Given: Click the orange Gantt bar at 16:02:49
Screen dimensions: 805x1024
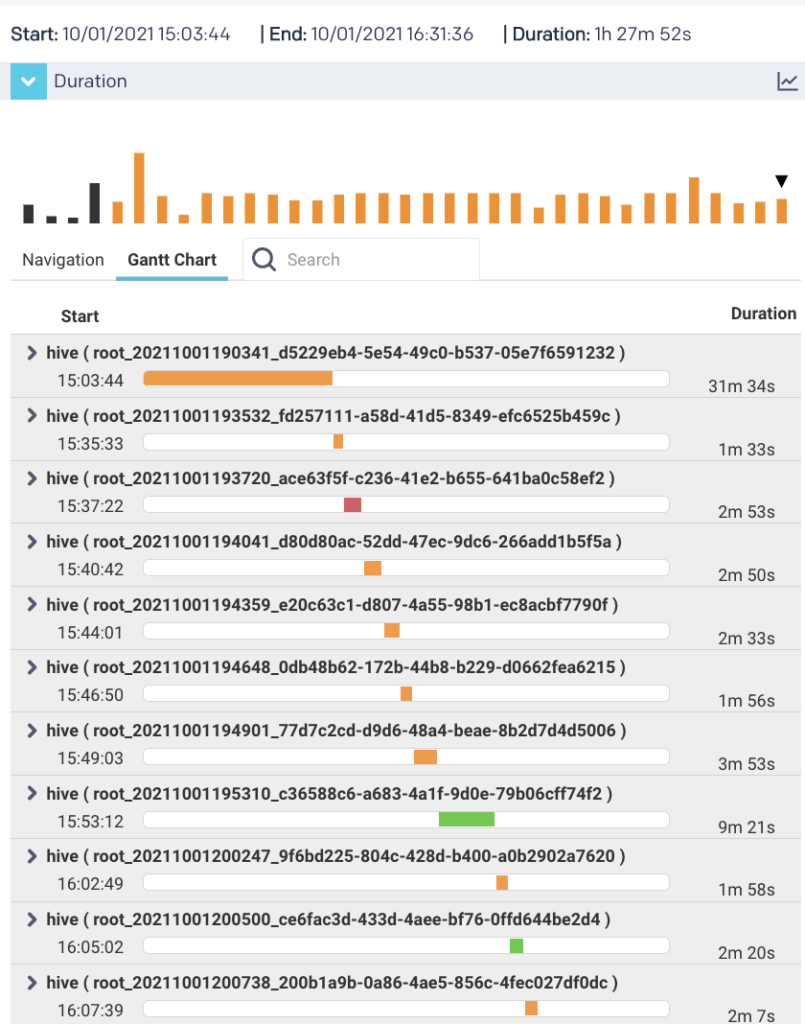Looking at the screenshot, I should coord(502,883).
